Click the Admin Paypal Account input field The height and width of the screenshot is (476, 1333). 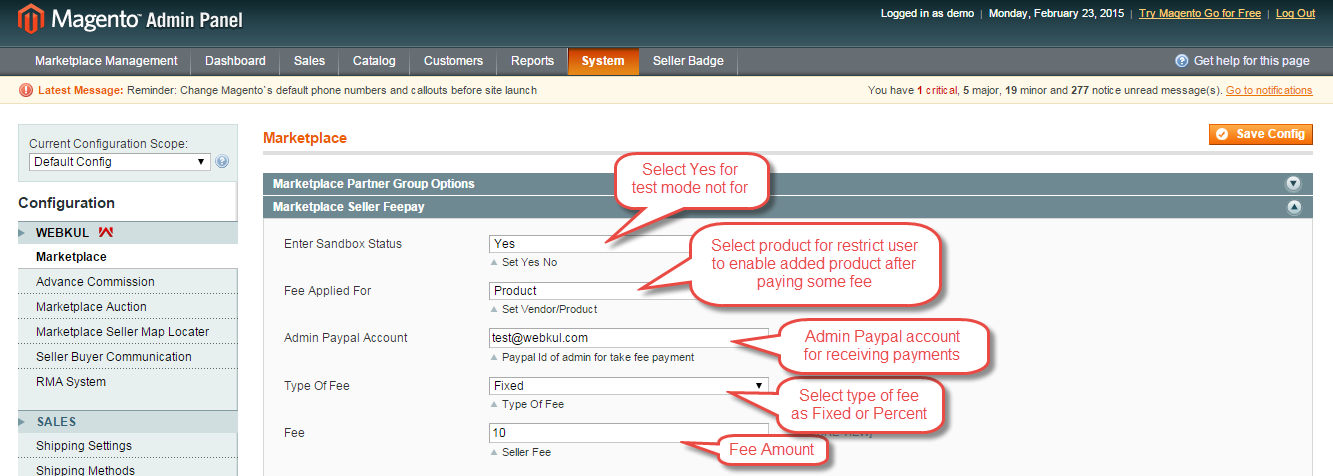[629, 338]
